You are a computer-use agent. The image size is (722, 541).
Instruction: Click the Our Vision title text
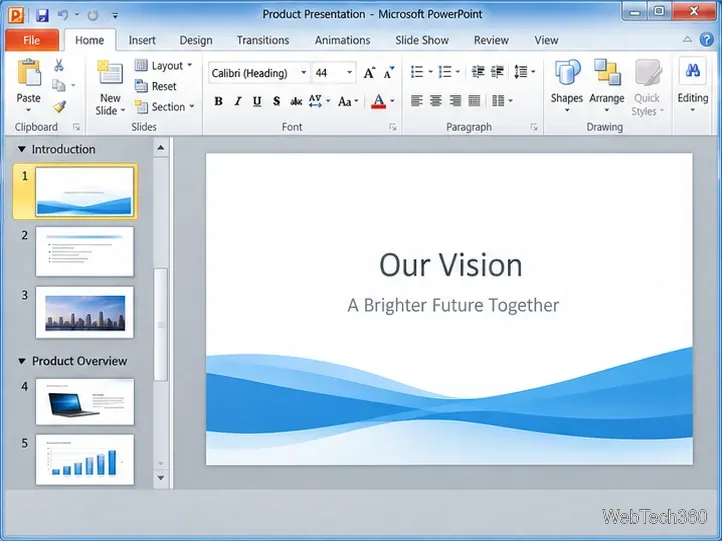coord(451,265)
